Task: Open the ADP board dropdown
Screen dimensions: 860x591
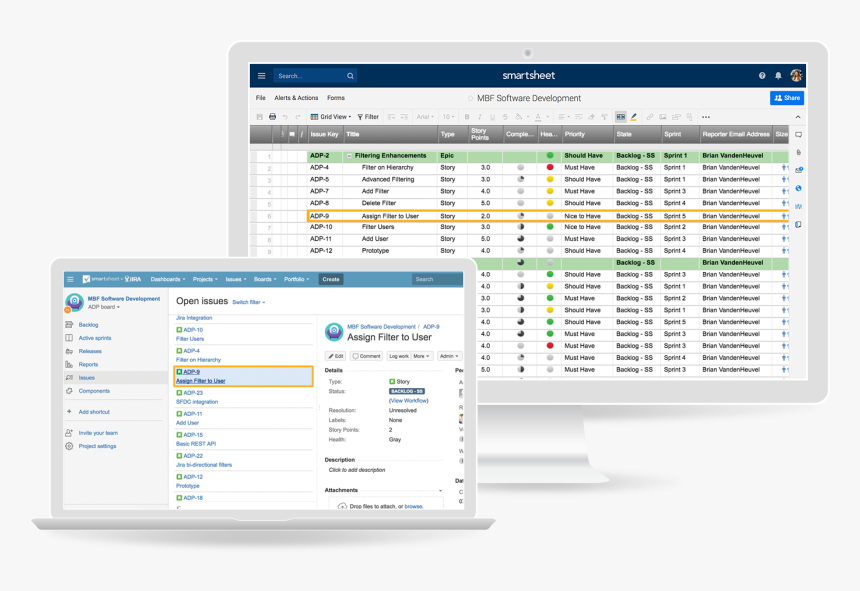Action: pos(103,307)
